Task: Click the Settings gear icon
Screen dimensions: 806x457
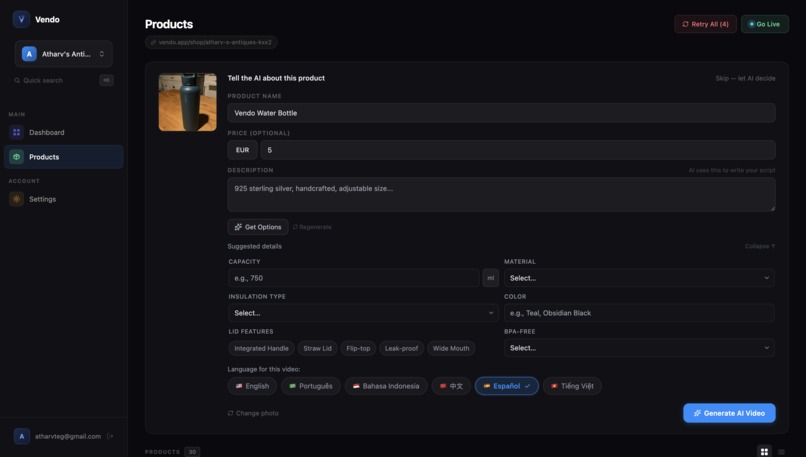Action: pos(16,199)
